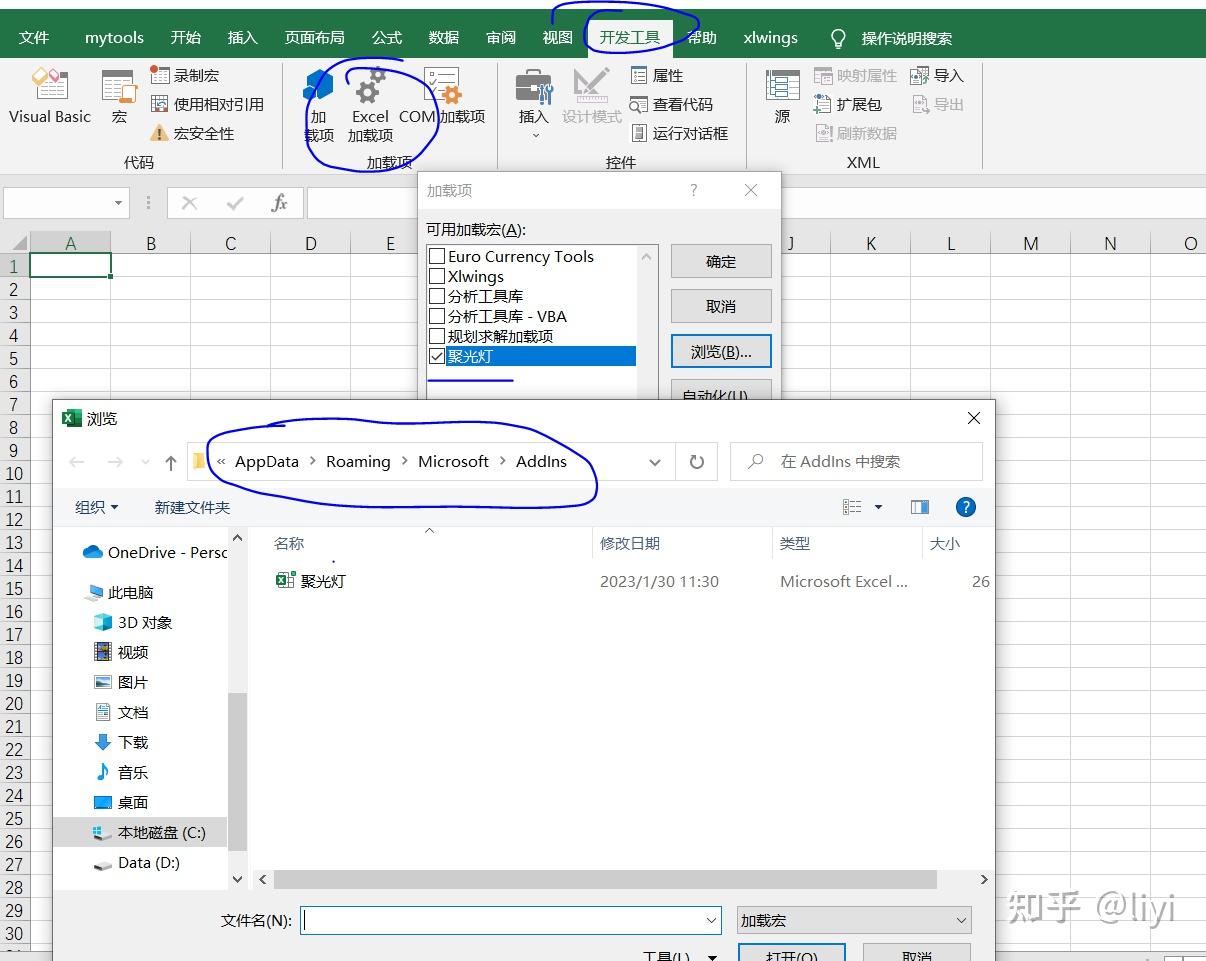Viewport: 1206px width, 961px height.
Task: Open Excel add-ins (Excel 加载项) gear icon
Action: 370,106
